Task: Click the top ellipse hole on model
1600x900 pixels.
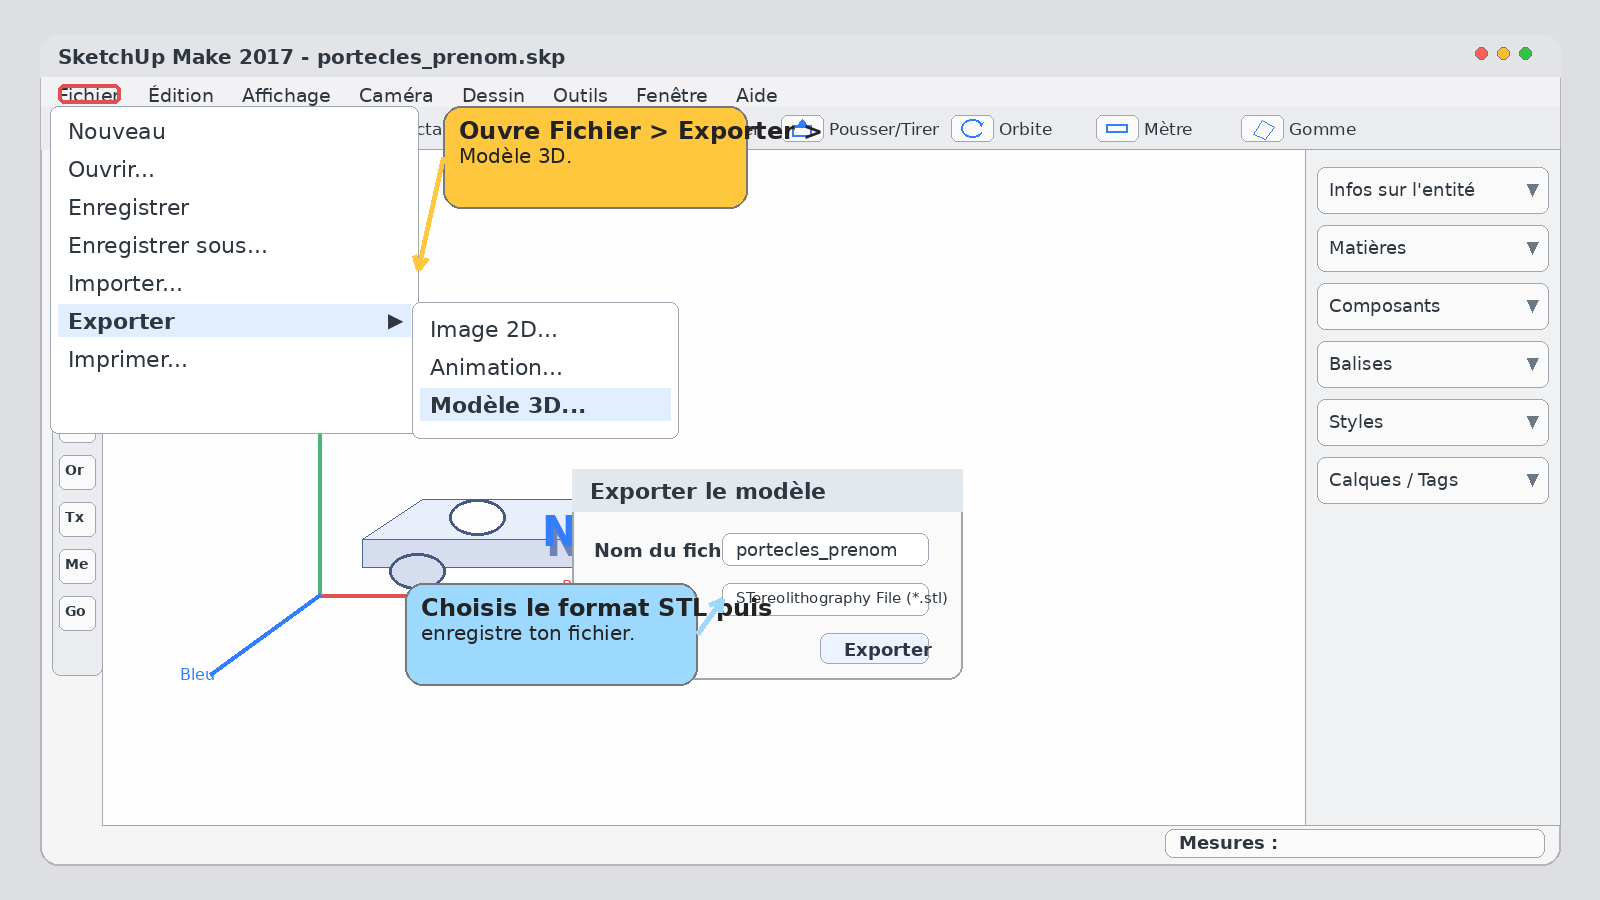Action: click(477, 517)
